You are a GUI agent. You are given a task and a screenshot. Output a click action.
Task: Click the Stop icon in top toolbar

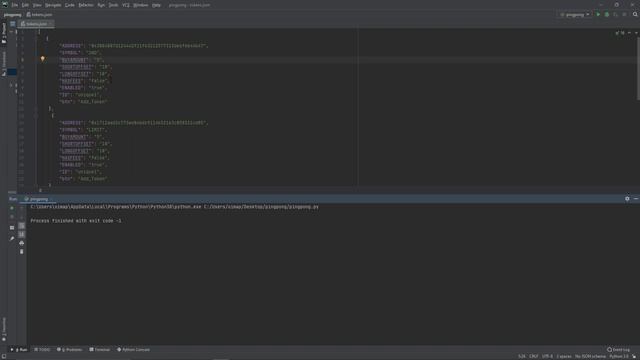pos(624,15)
